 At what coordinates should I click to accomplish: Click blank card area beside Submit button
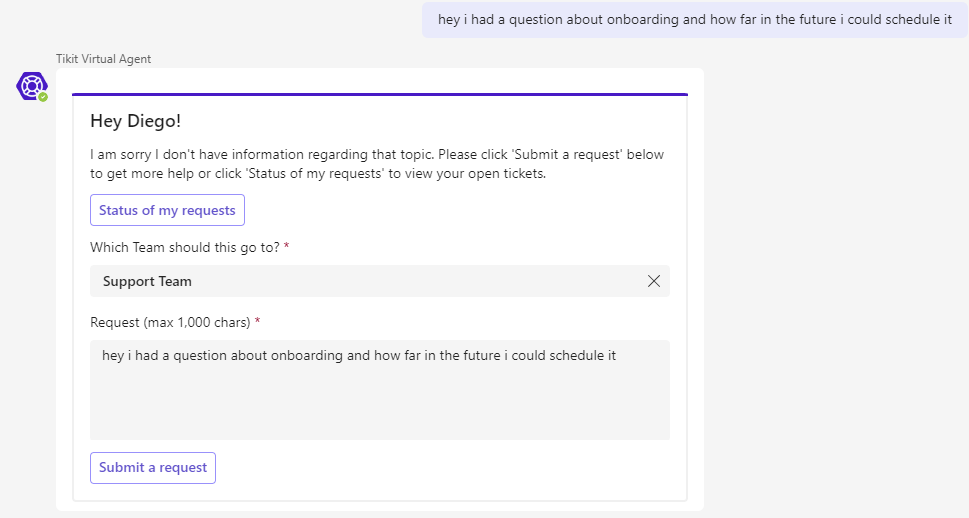pos(445,468)
